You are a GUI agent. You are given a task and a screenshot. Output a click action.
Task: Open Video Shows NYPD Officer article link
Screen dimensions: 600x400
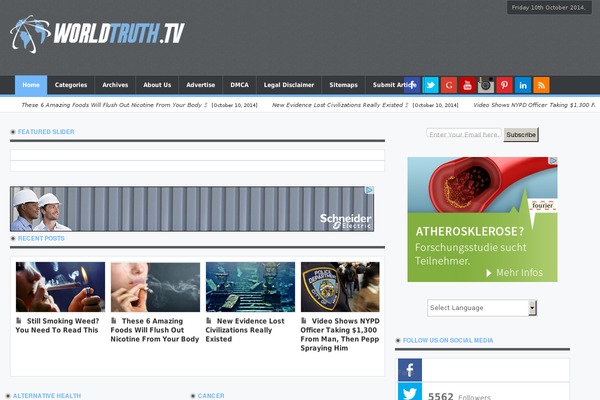pos(340,335)
